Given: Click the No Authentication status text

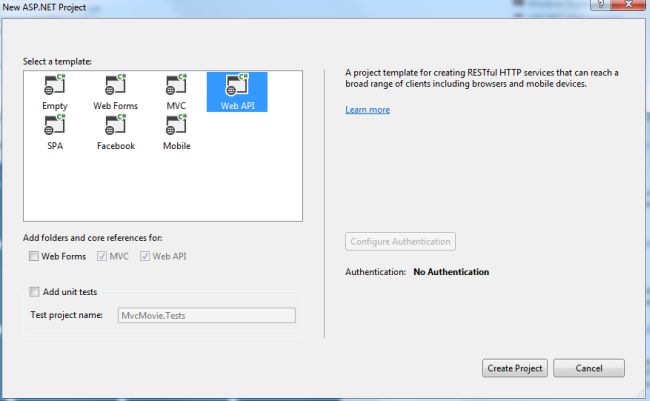Looking at the screenshot, I should click(x=451, y=272).
